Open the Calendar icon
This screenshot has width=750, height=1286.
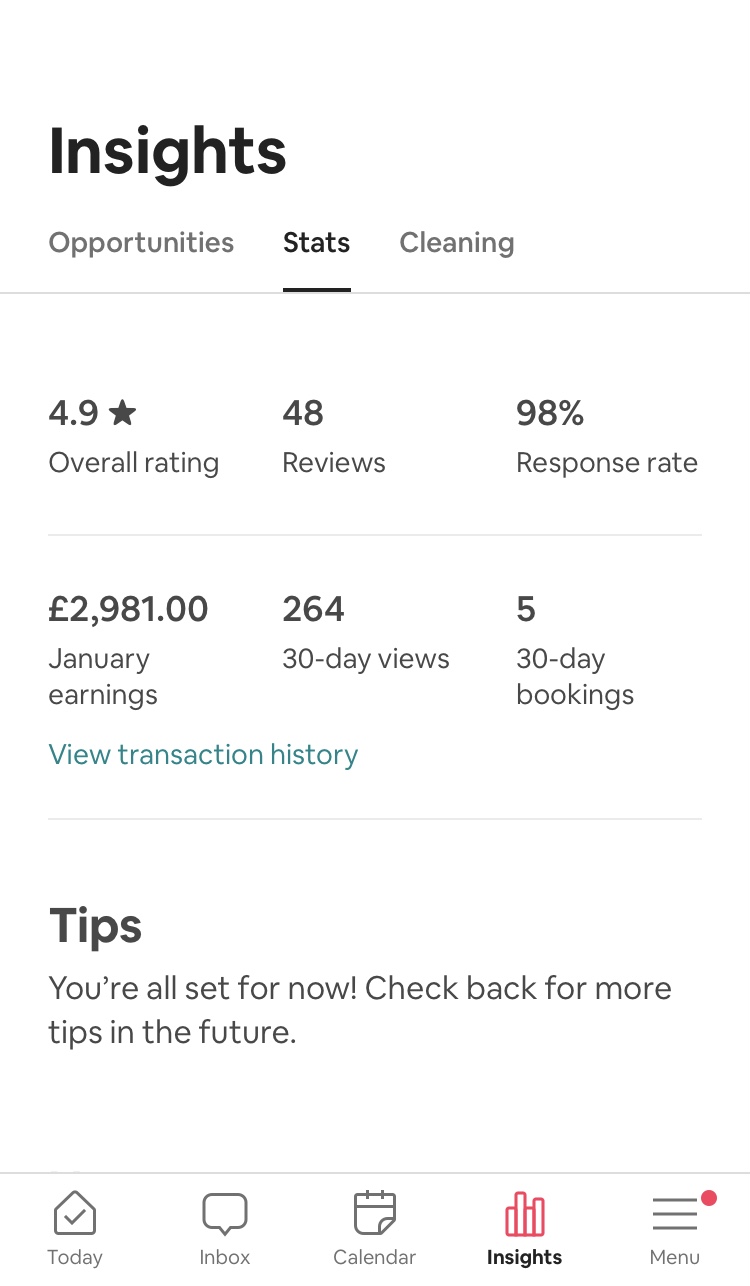[x=375, y=1214]
